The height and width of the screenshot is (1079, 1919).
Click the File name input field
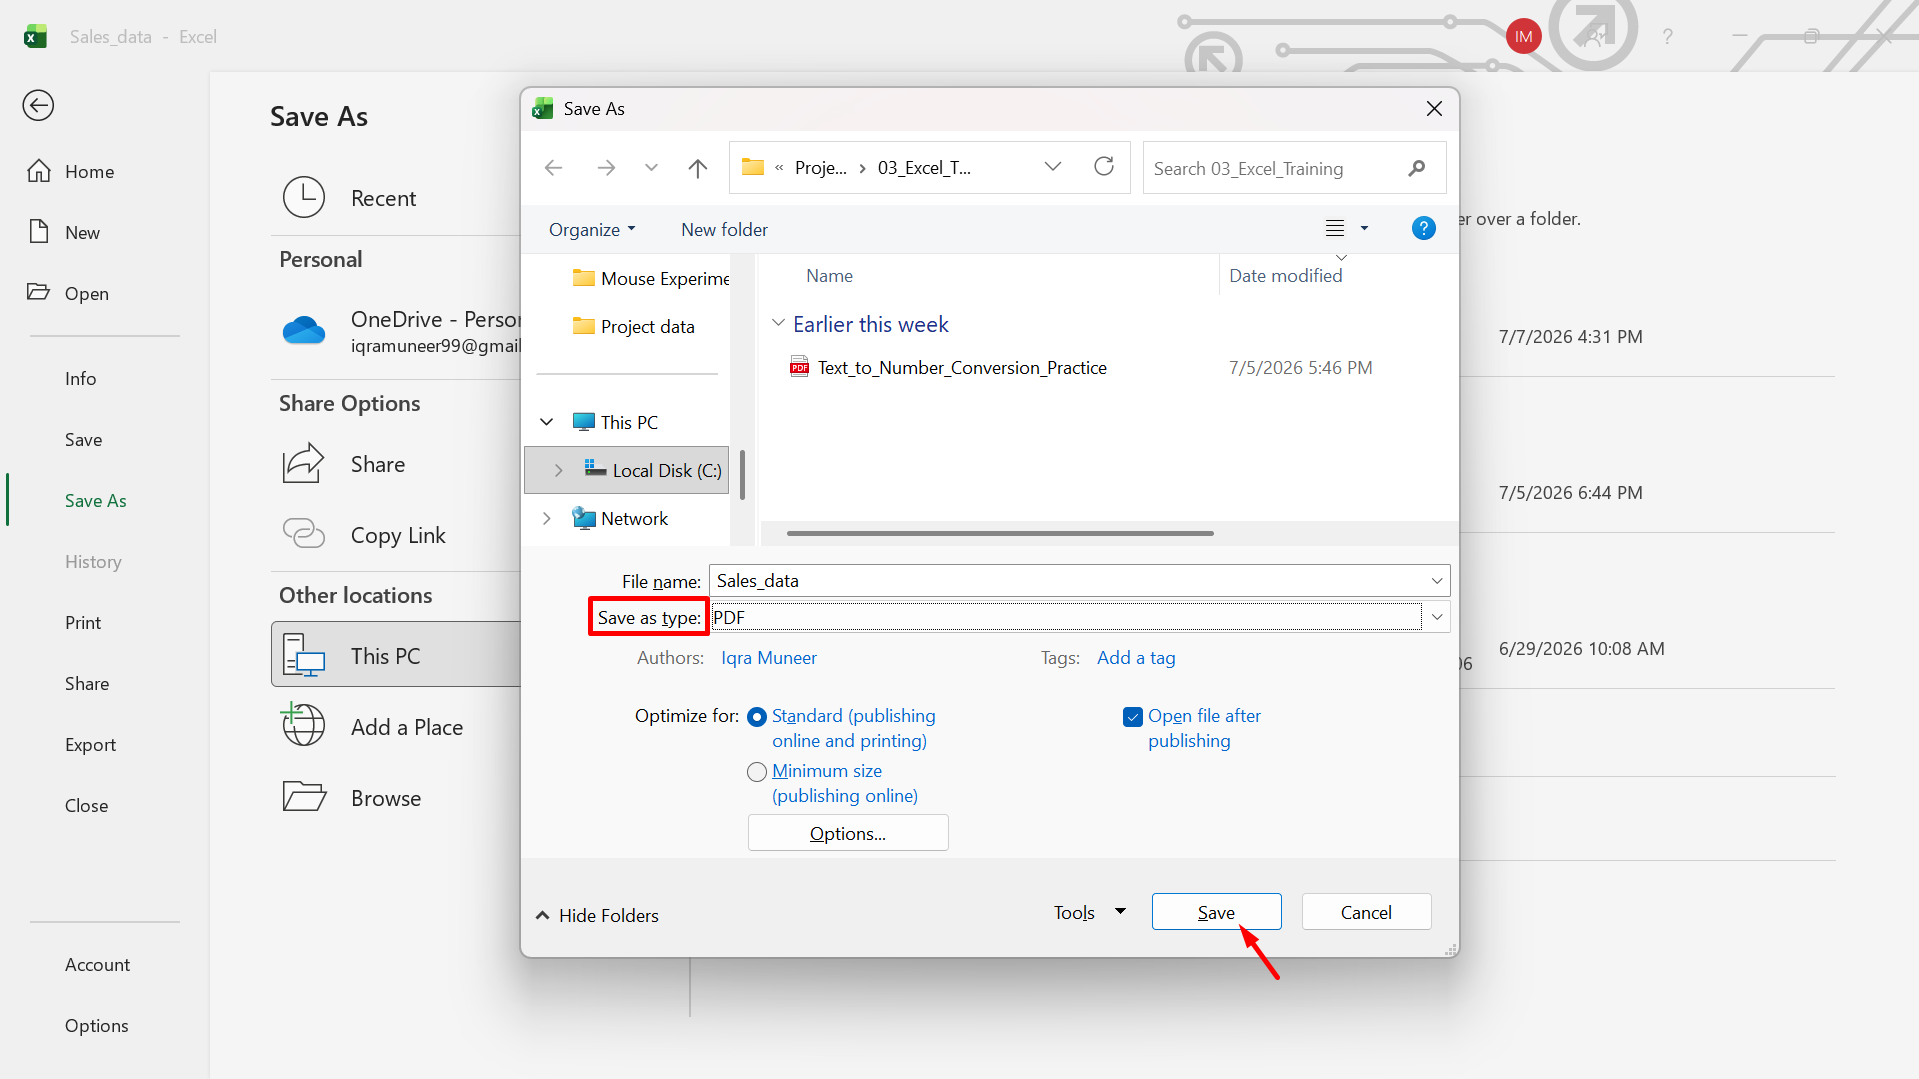[x=1067, y=580]
